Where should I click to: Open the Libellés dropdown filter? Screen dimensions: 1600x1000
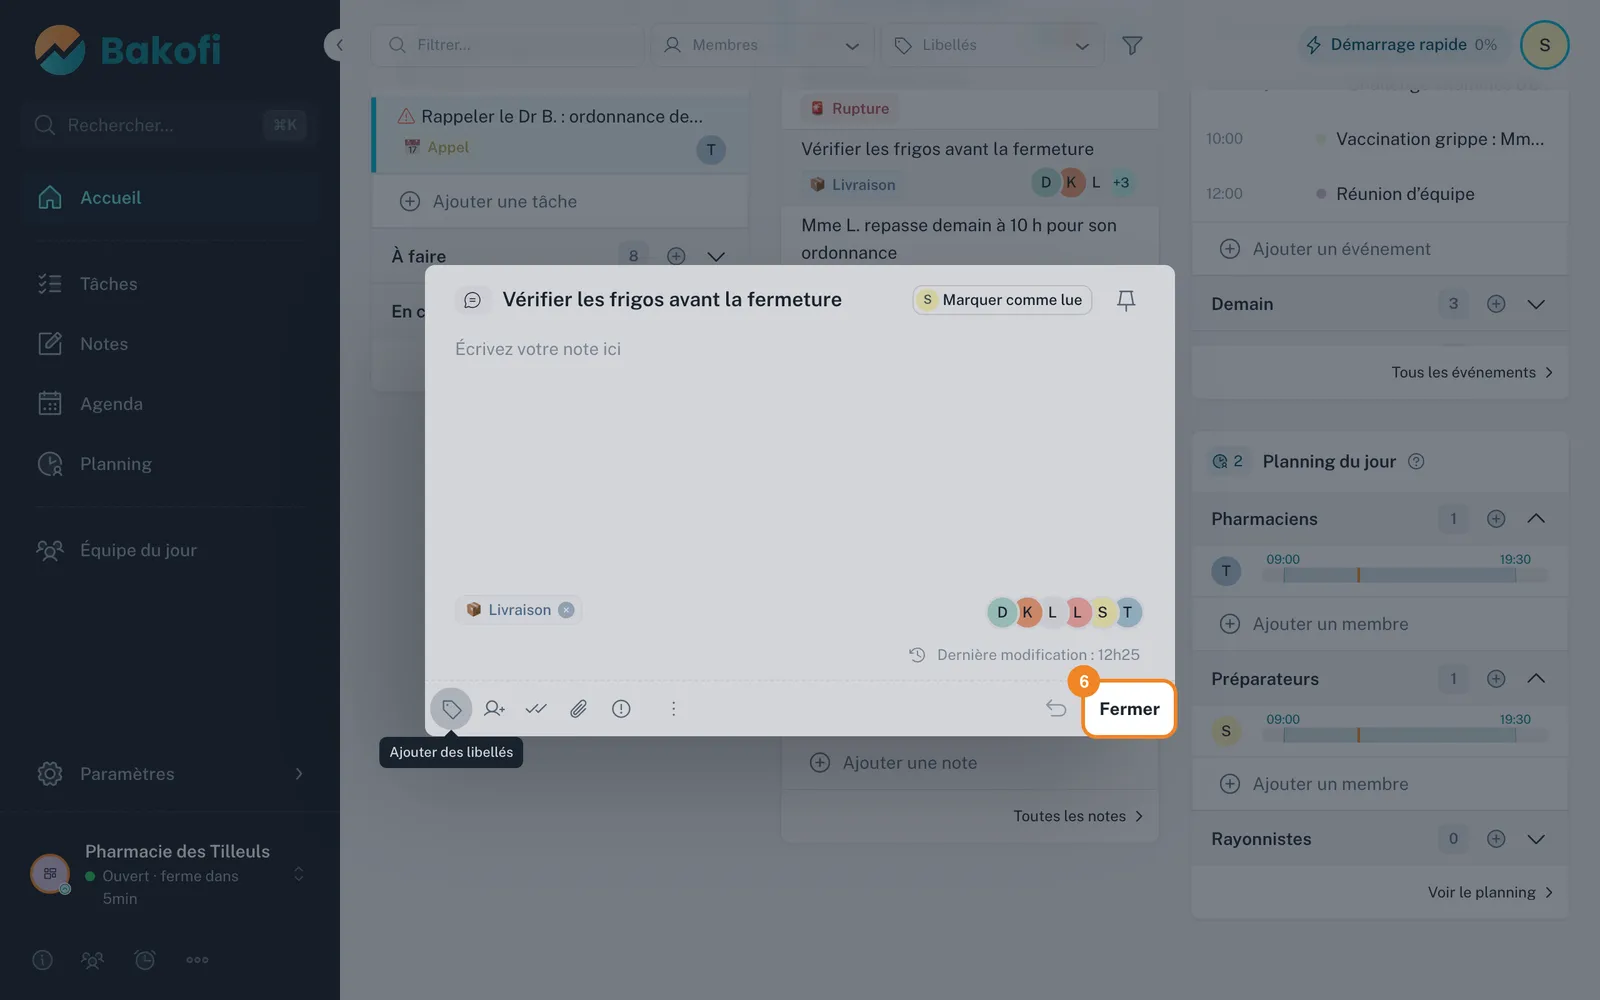click(x=992, y=45)
